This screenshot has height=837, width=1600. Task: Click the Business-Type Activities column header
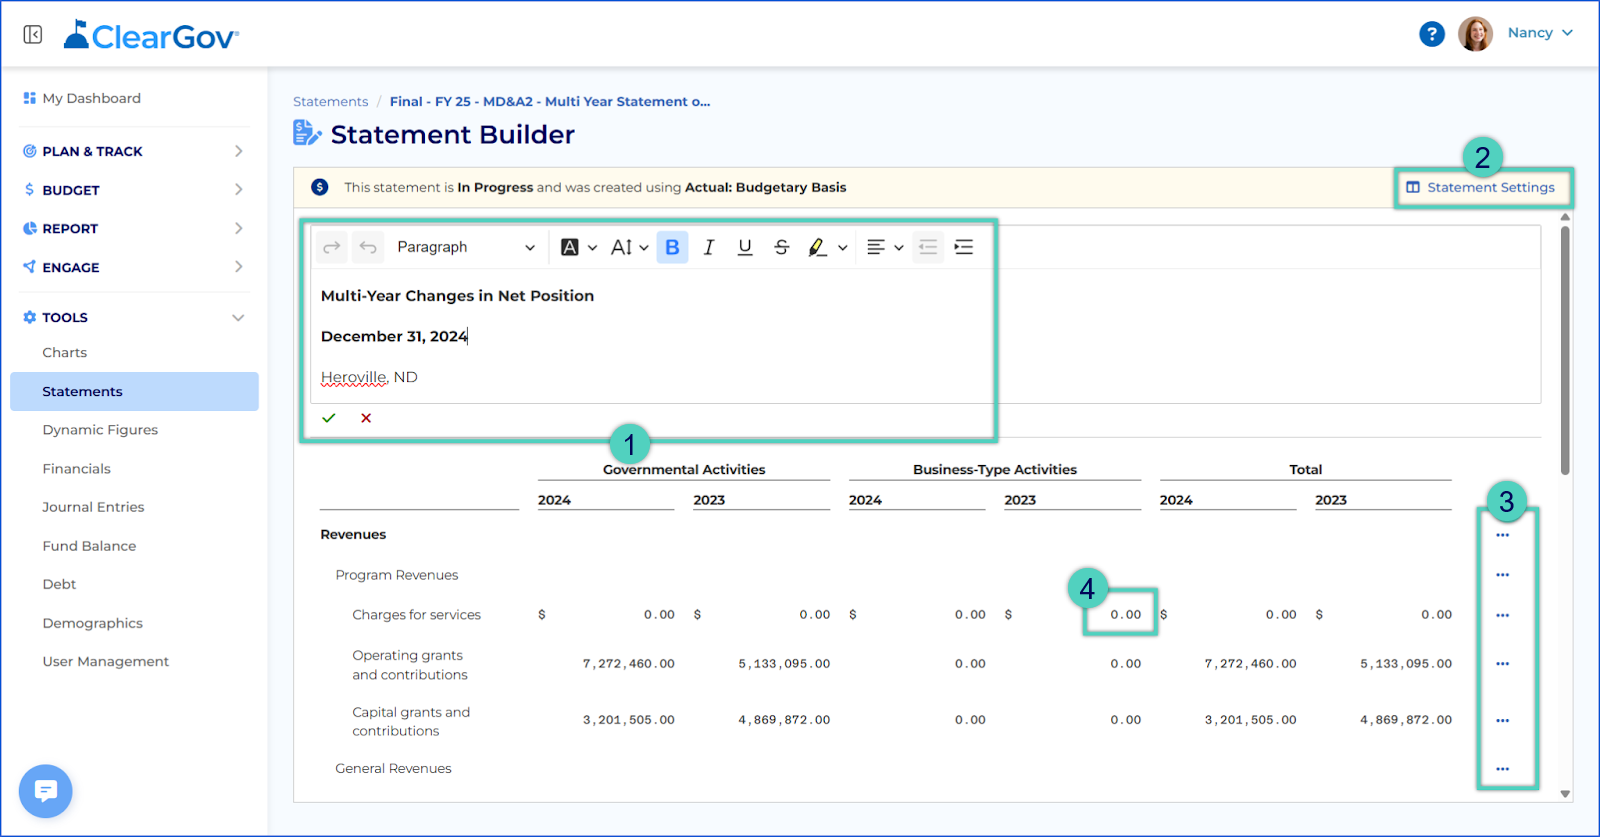[995, 470]
